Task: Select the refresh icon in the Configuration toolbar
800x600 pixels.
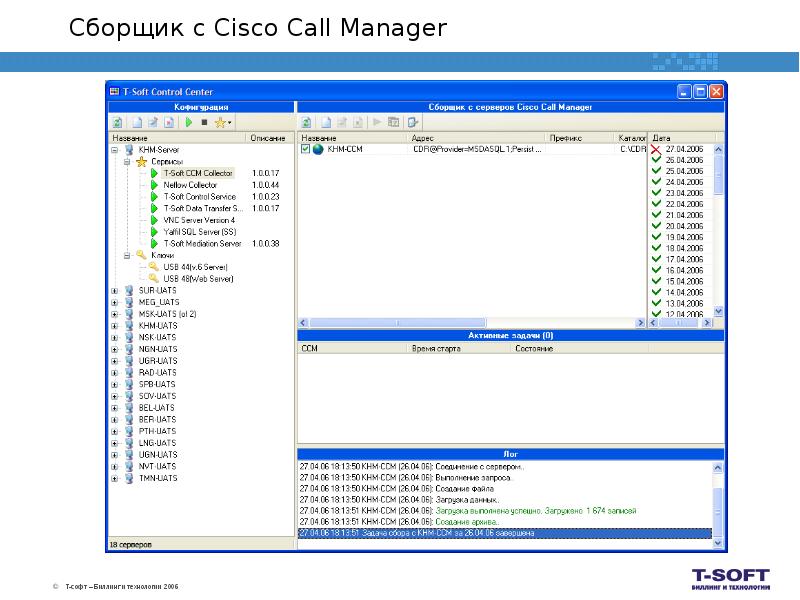Action: 117,122
